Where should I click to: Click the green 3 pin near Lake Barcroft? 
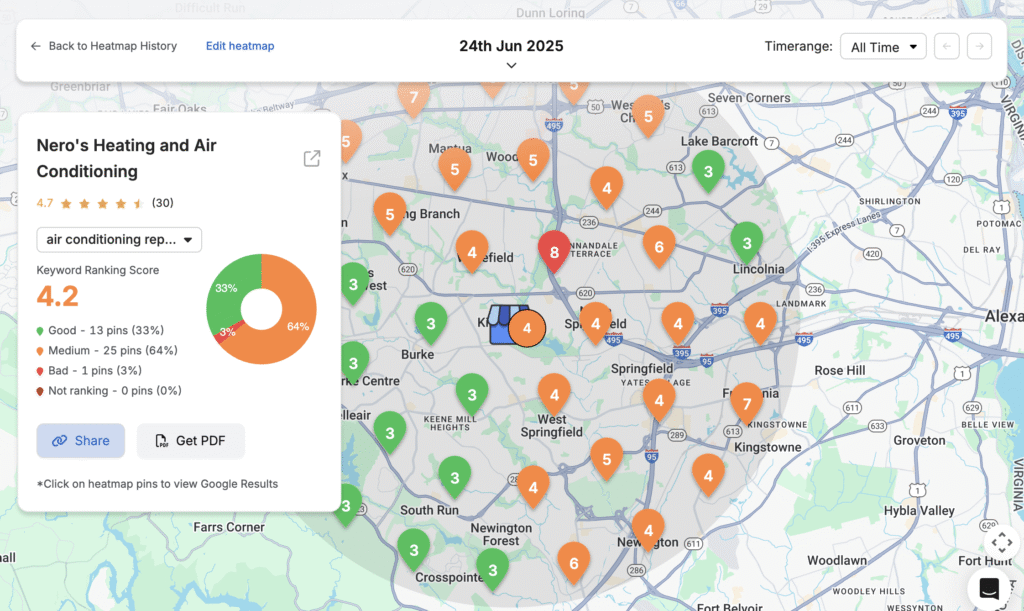(x=708, y=171)
